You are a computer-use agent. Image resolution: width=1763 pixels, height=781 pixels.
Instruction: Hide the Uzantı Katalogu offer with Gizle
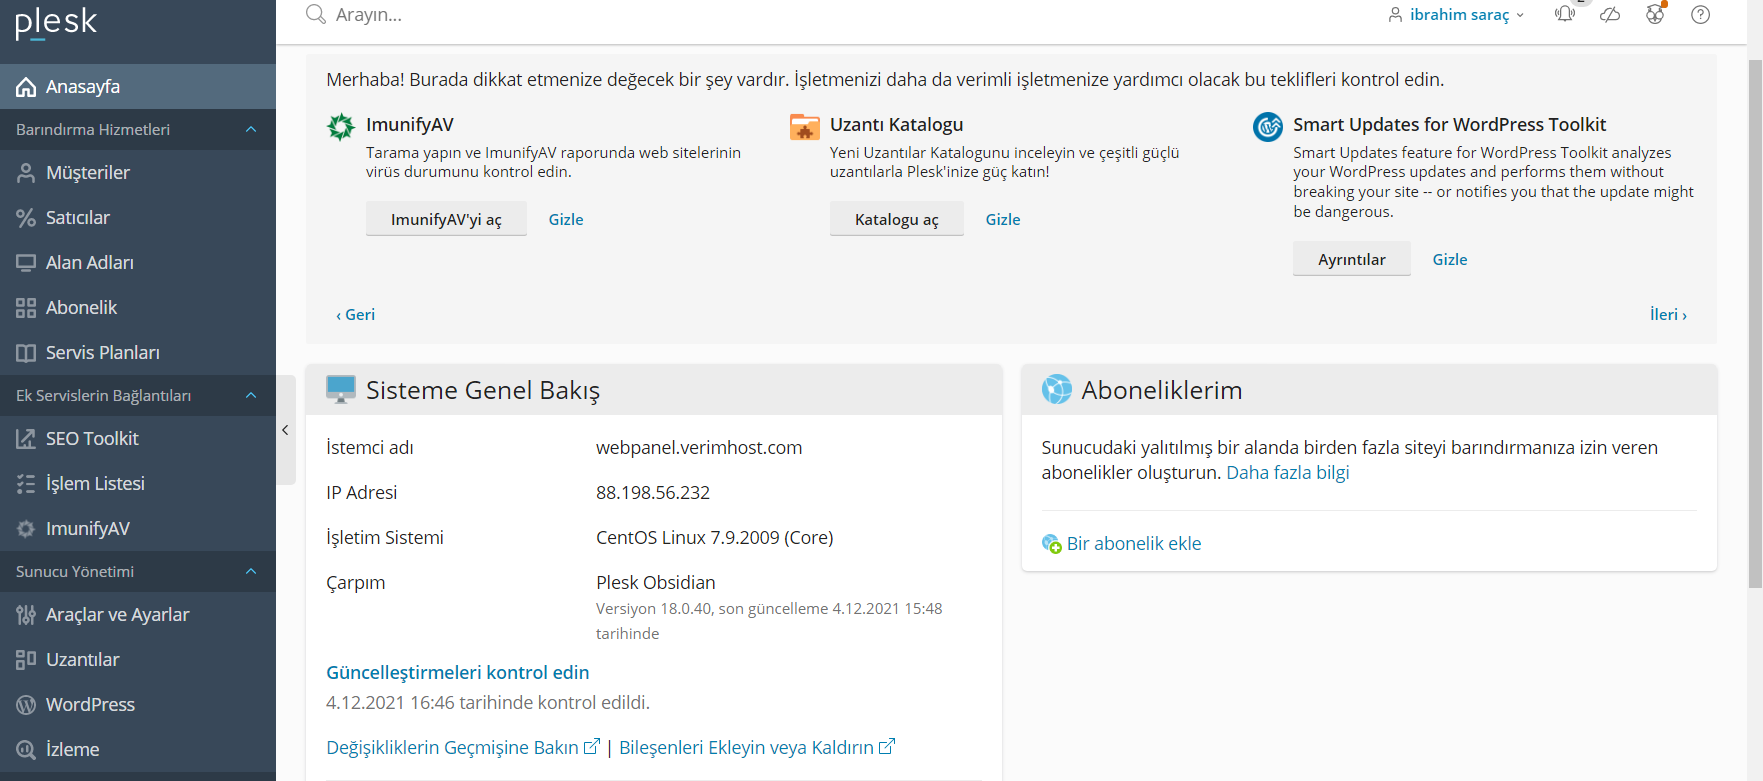click(1003, 220)
